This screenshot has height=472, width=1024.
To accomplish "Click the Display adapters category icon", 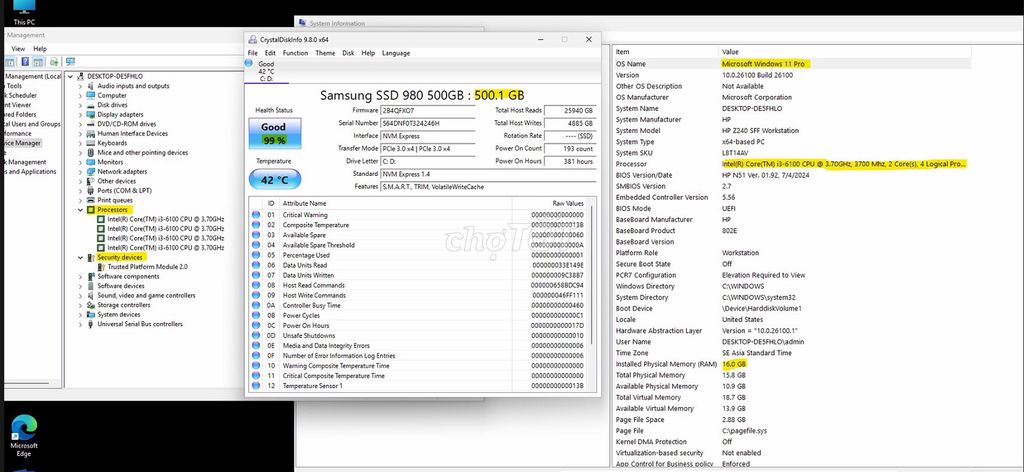I will pyautogui.click(x=90, y=114).
